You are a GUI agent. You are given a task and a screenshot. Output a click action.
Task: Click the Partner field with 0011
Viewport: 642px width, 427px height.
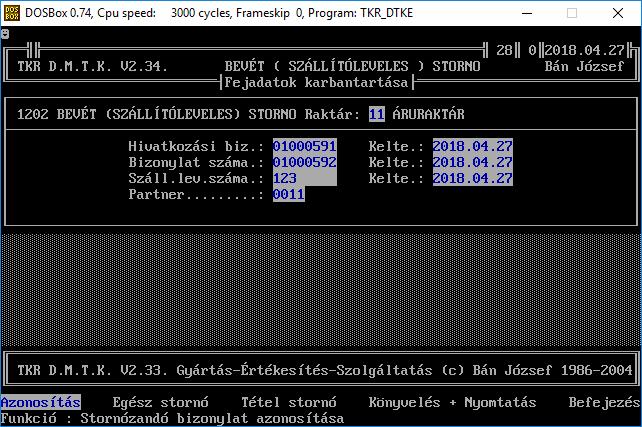[x=289, y=194]
